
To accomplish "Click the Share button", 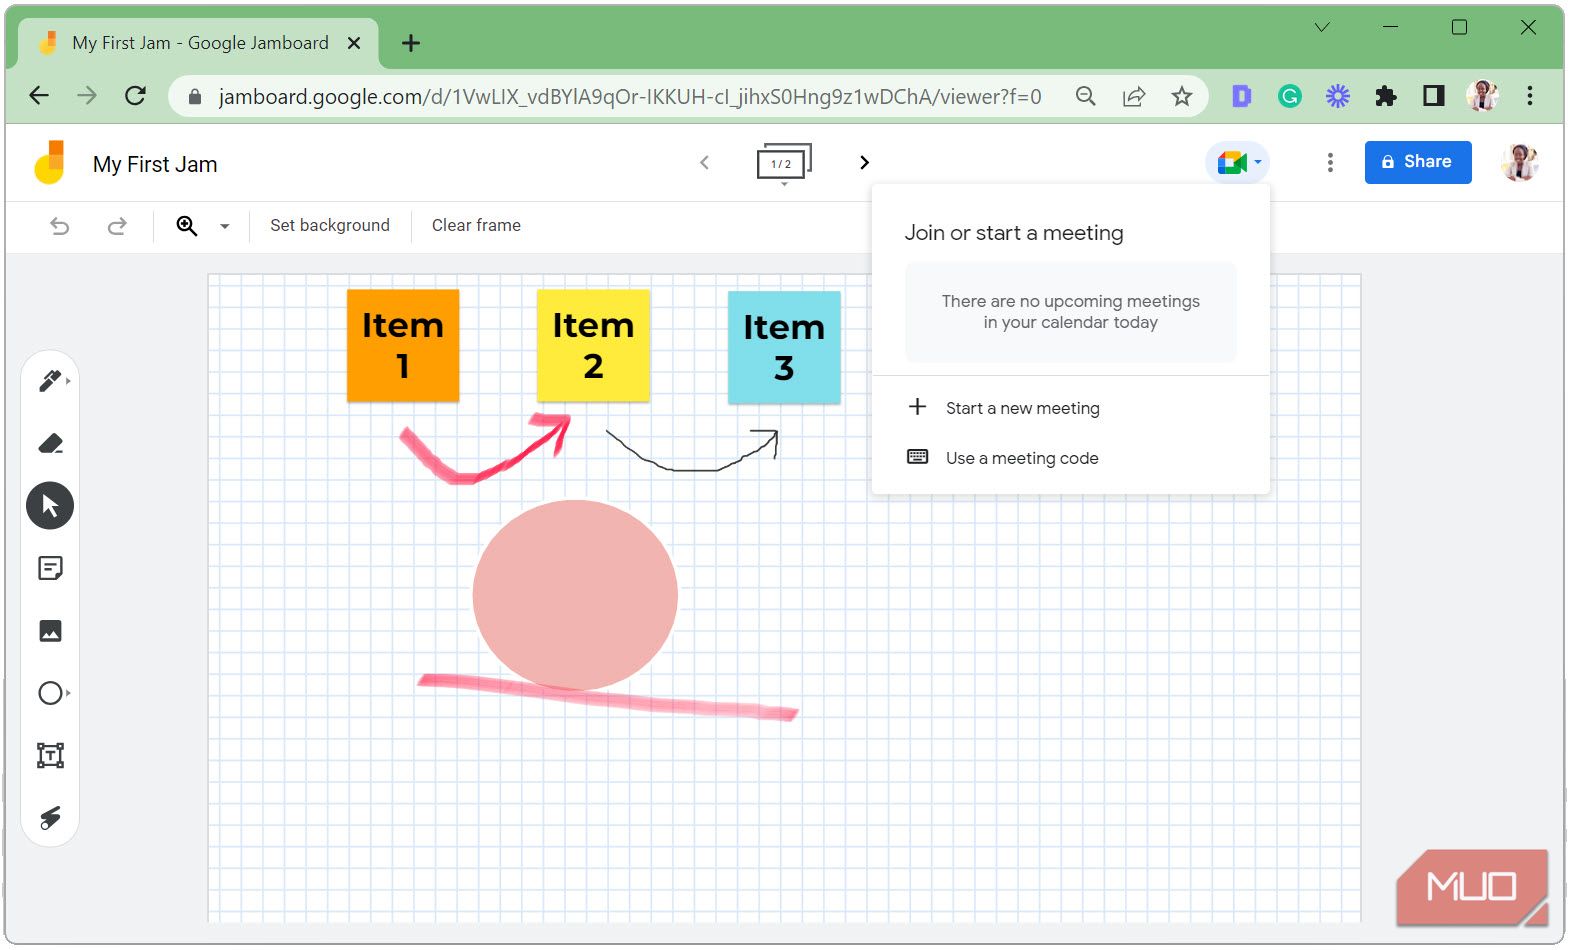I will (1417, 162).
